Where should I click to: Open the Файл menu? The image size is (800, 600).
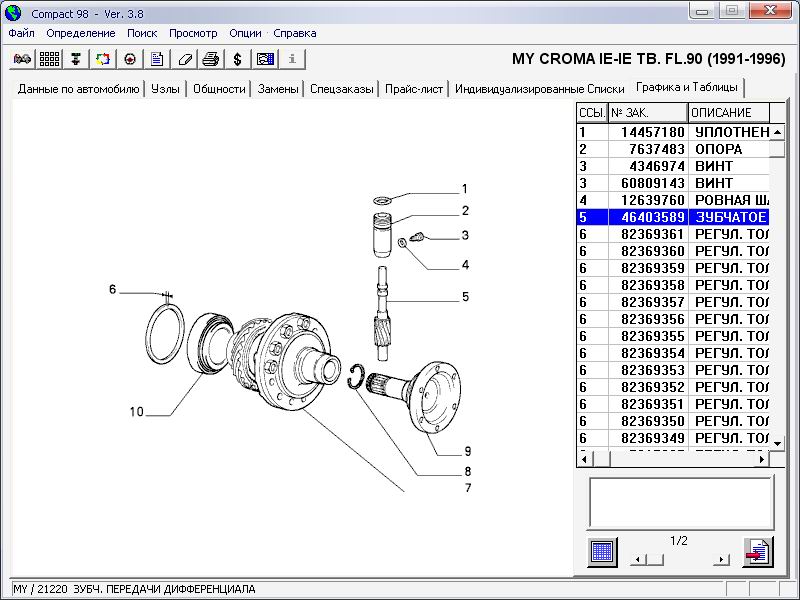(x=21, y=33)
